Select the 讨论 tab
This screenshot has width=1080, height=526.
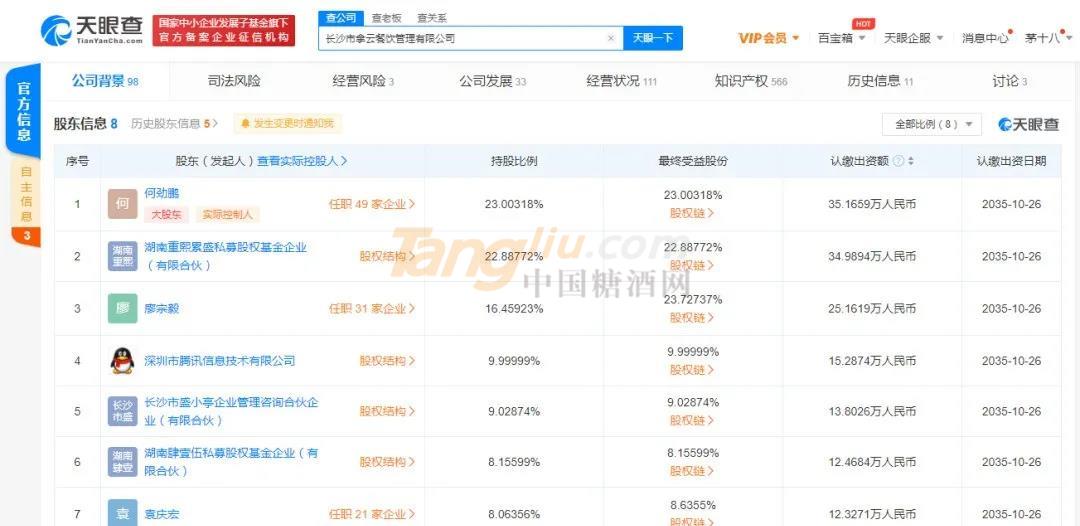click(1009, 81)
